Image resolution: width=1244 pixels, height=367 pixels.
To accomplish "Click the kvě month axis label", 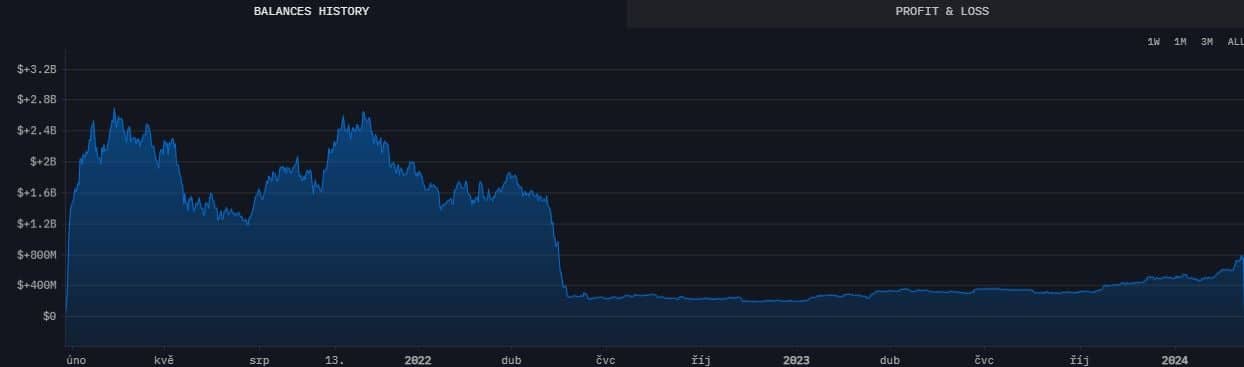I will (164, 359).
